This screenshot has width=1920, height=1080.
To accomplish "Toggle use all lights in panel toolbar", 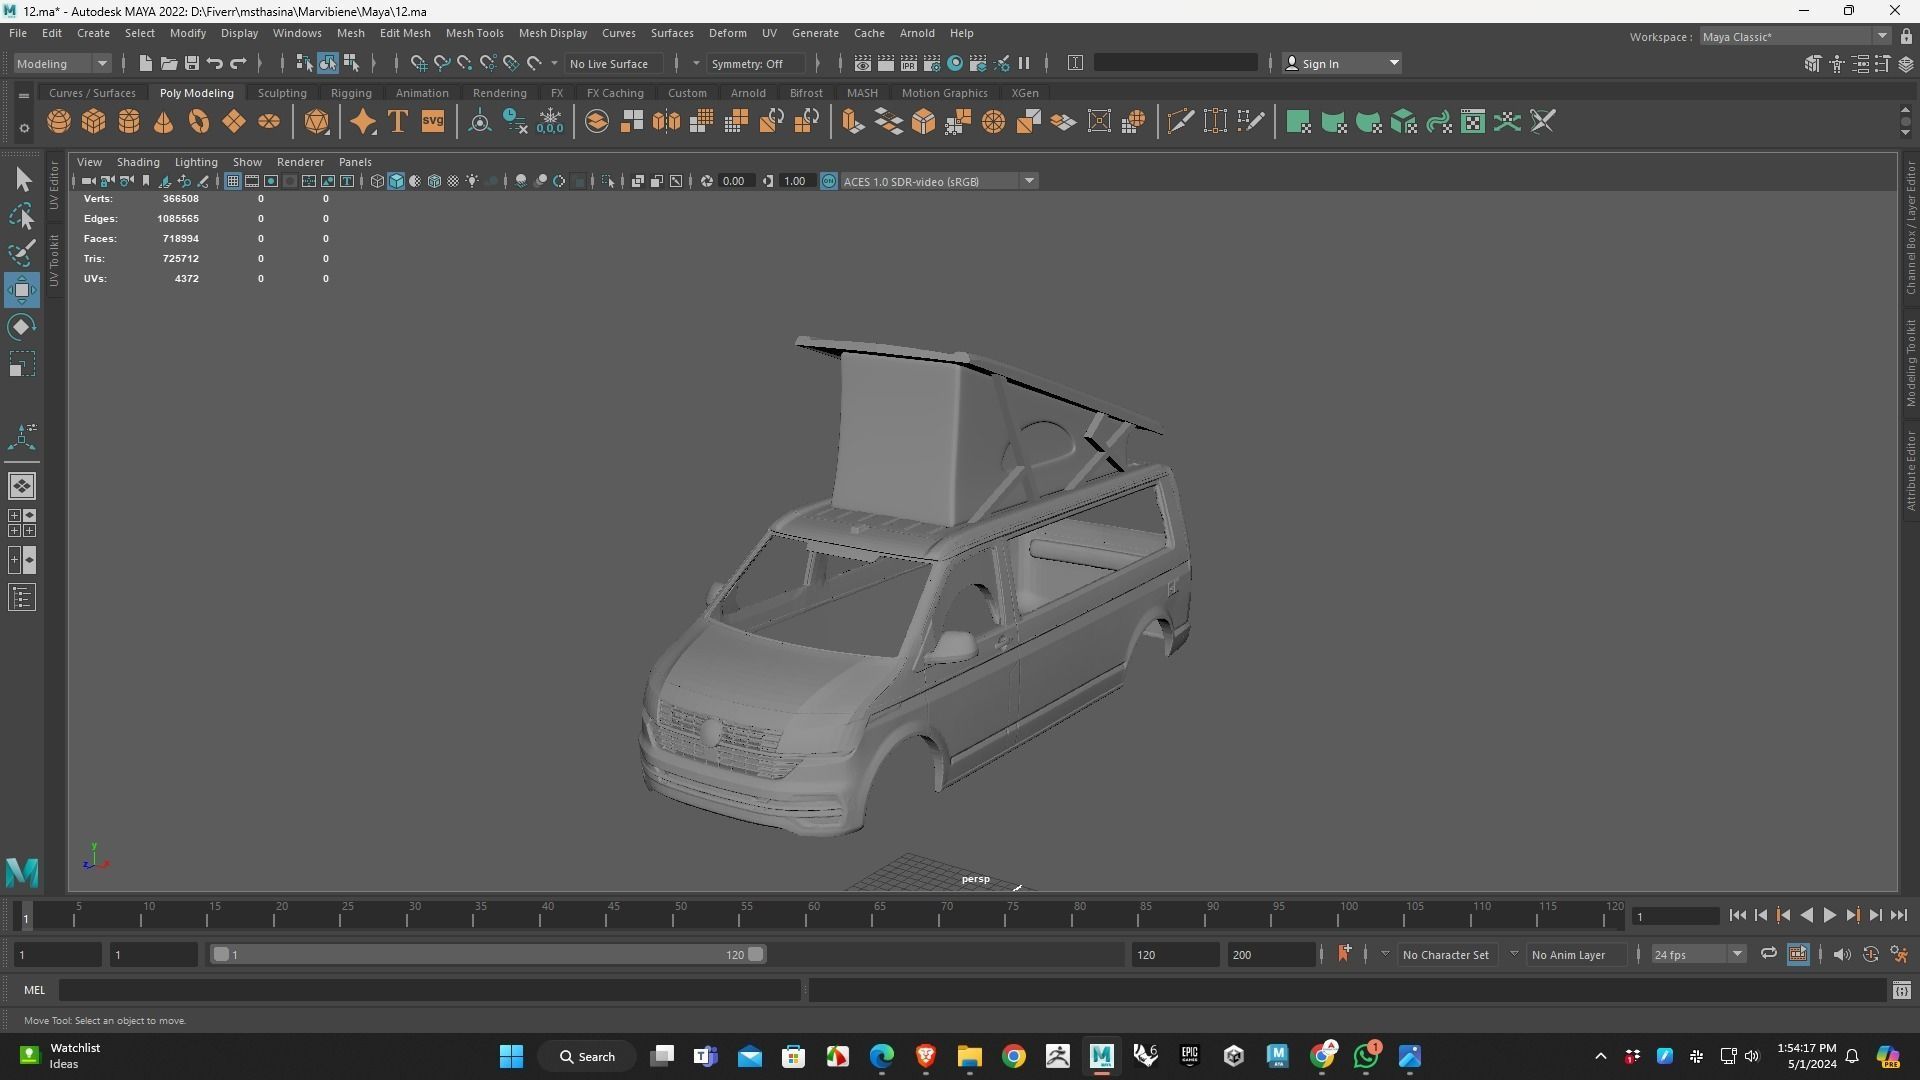I will click(x=472, y=181).
